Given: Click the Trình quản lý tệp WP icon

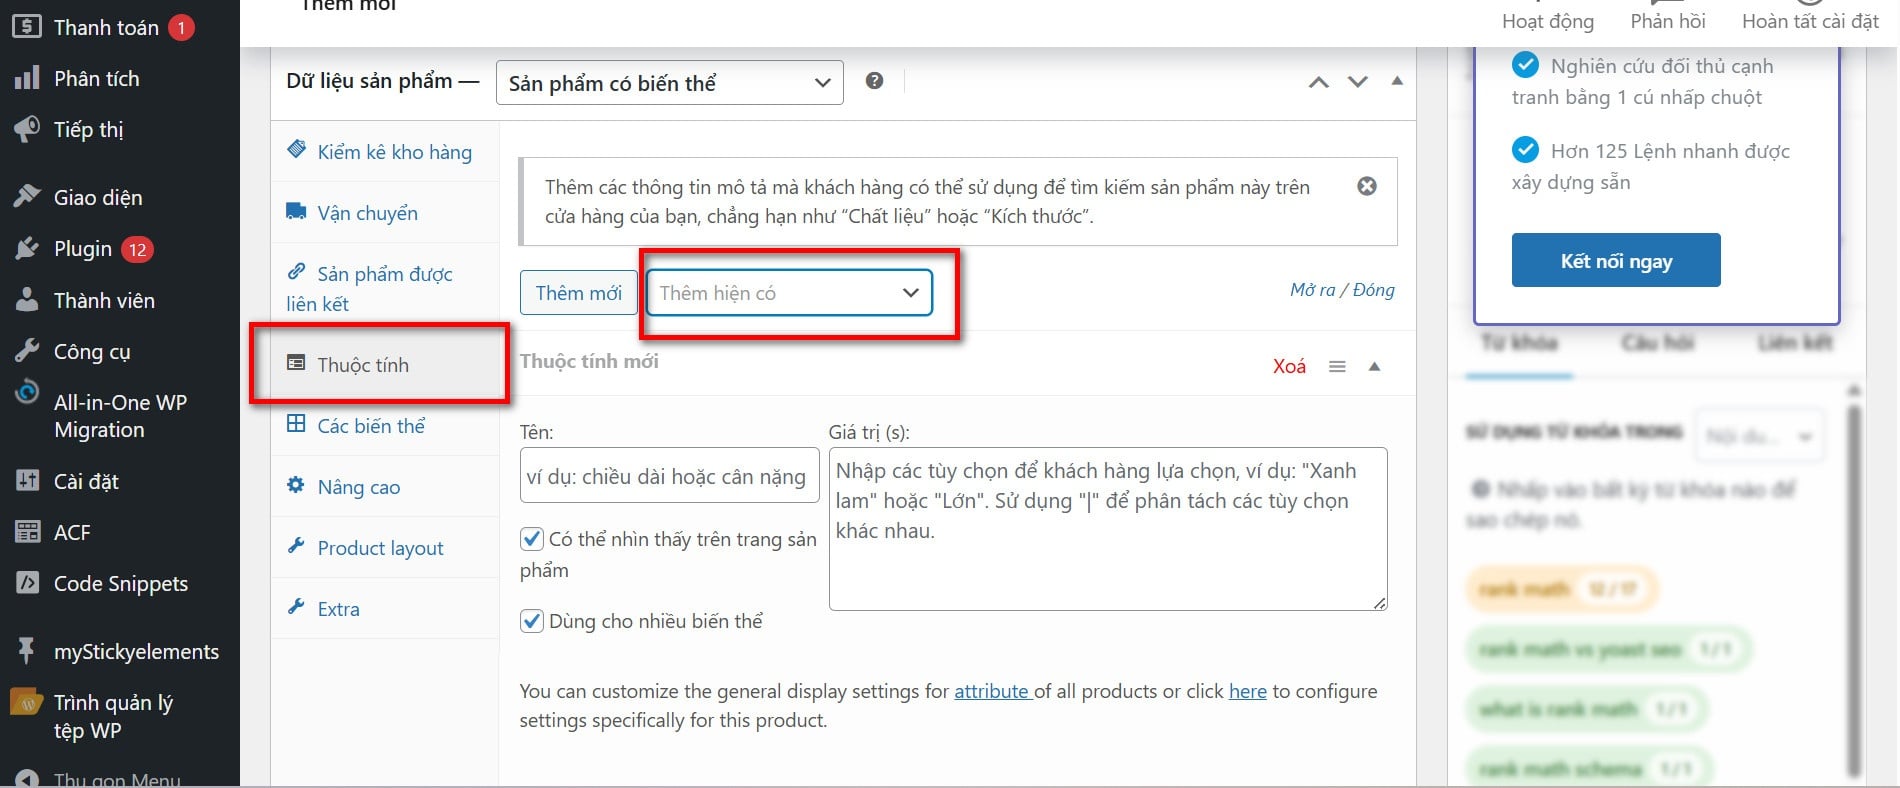Looking at the screenshot, I should coord(26,702).
